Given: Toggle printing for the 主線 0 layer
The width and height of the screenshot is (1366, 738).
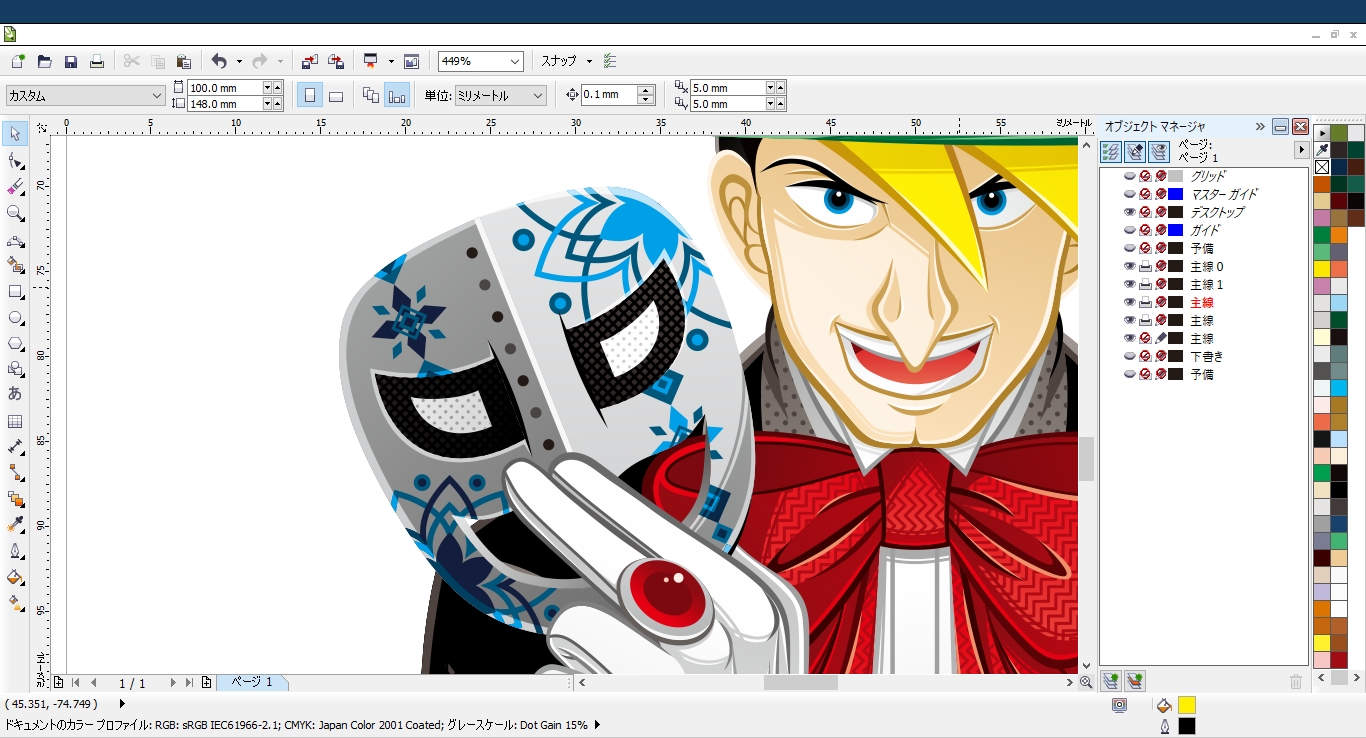Looking at the screenshot, I should (1146, 266).
